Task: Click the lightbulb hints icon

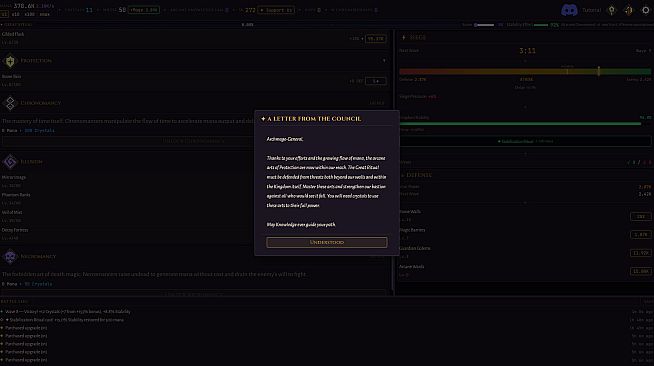Action: point(611,10)
